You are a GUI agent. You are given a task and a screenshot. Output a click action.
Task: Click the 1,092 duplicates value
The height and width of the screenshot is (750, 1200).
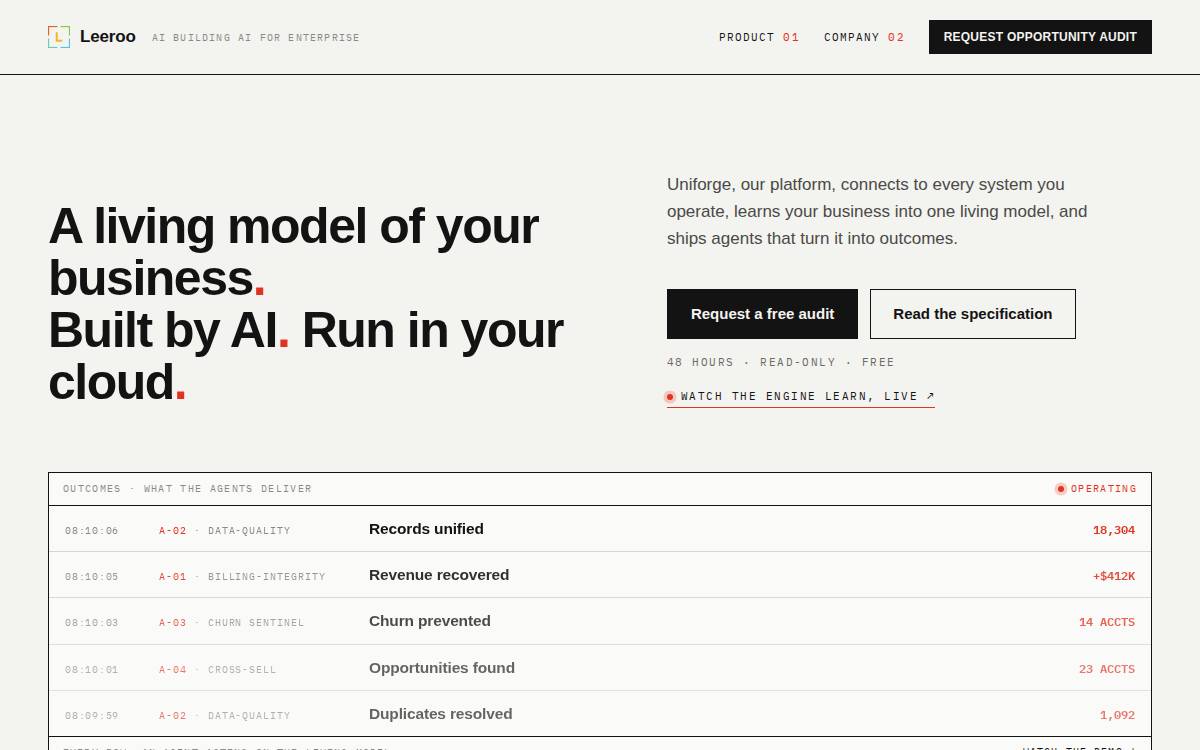point(1117,715)
